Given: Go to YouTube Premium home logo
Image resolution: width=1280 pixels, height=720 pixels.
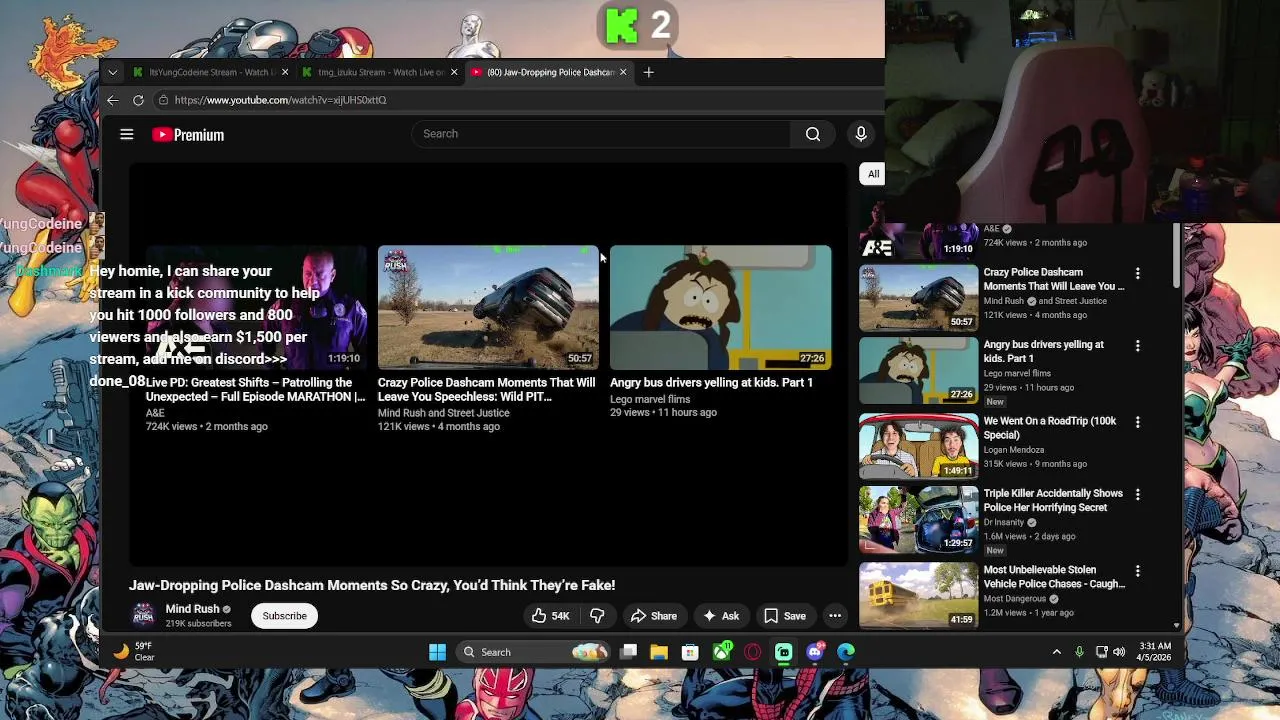Looking at the screenshot, I should pos(188,135).
